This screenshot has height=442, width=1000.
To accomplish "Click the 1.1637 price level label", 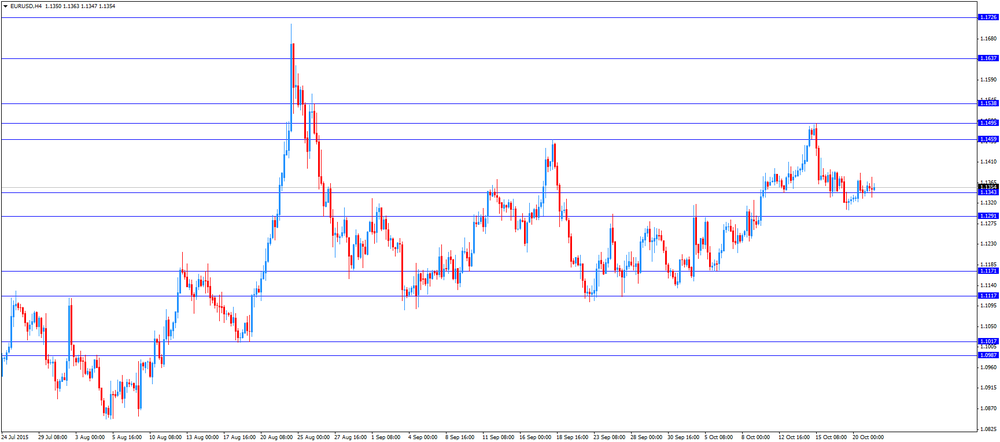I will pyautogui.click(x=987, y=59).
